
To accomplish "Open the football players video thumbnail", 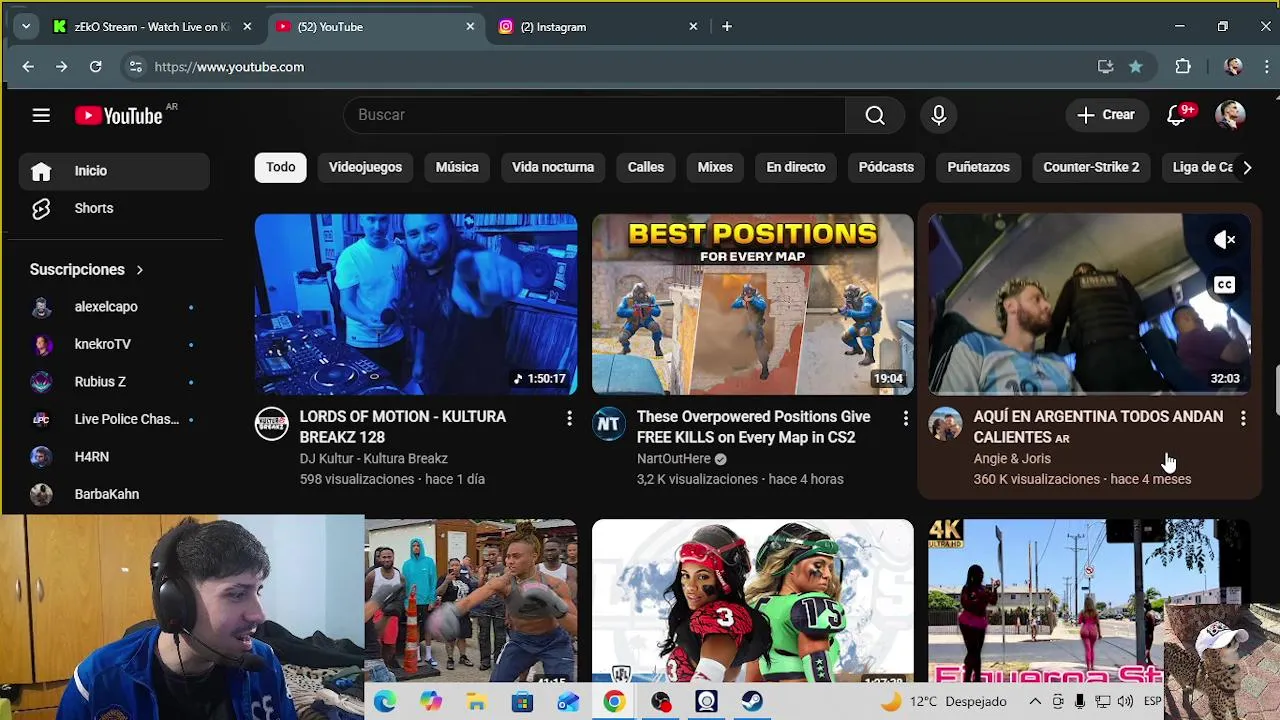I will click(752, 600).
